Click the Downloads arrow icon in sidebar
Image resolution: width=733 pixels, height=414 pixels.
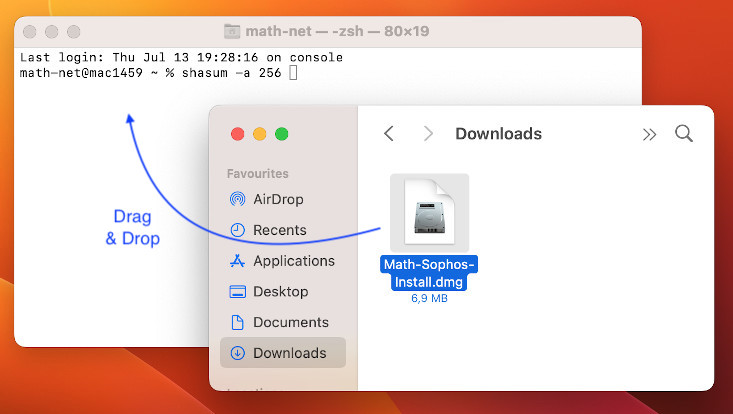point(237,353)
